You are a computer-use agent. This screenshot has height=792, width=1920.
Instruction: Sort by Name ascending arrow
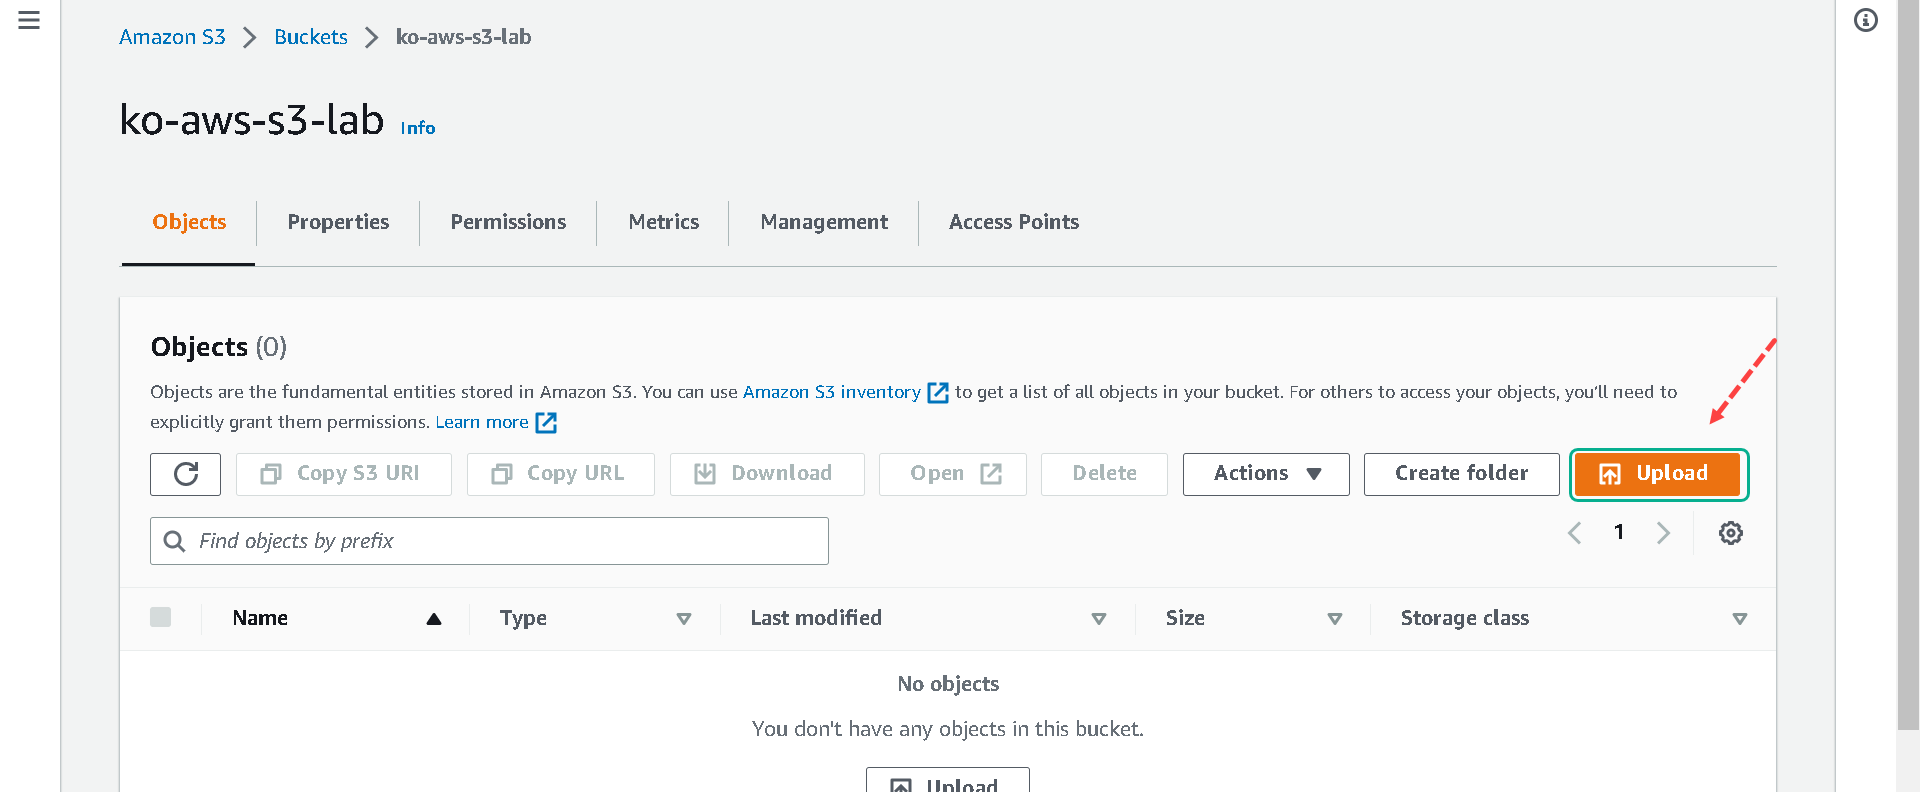click(434, 619)
